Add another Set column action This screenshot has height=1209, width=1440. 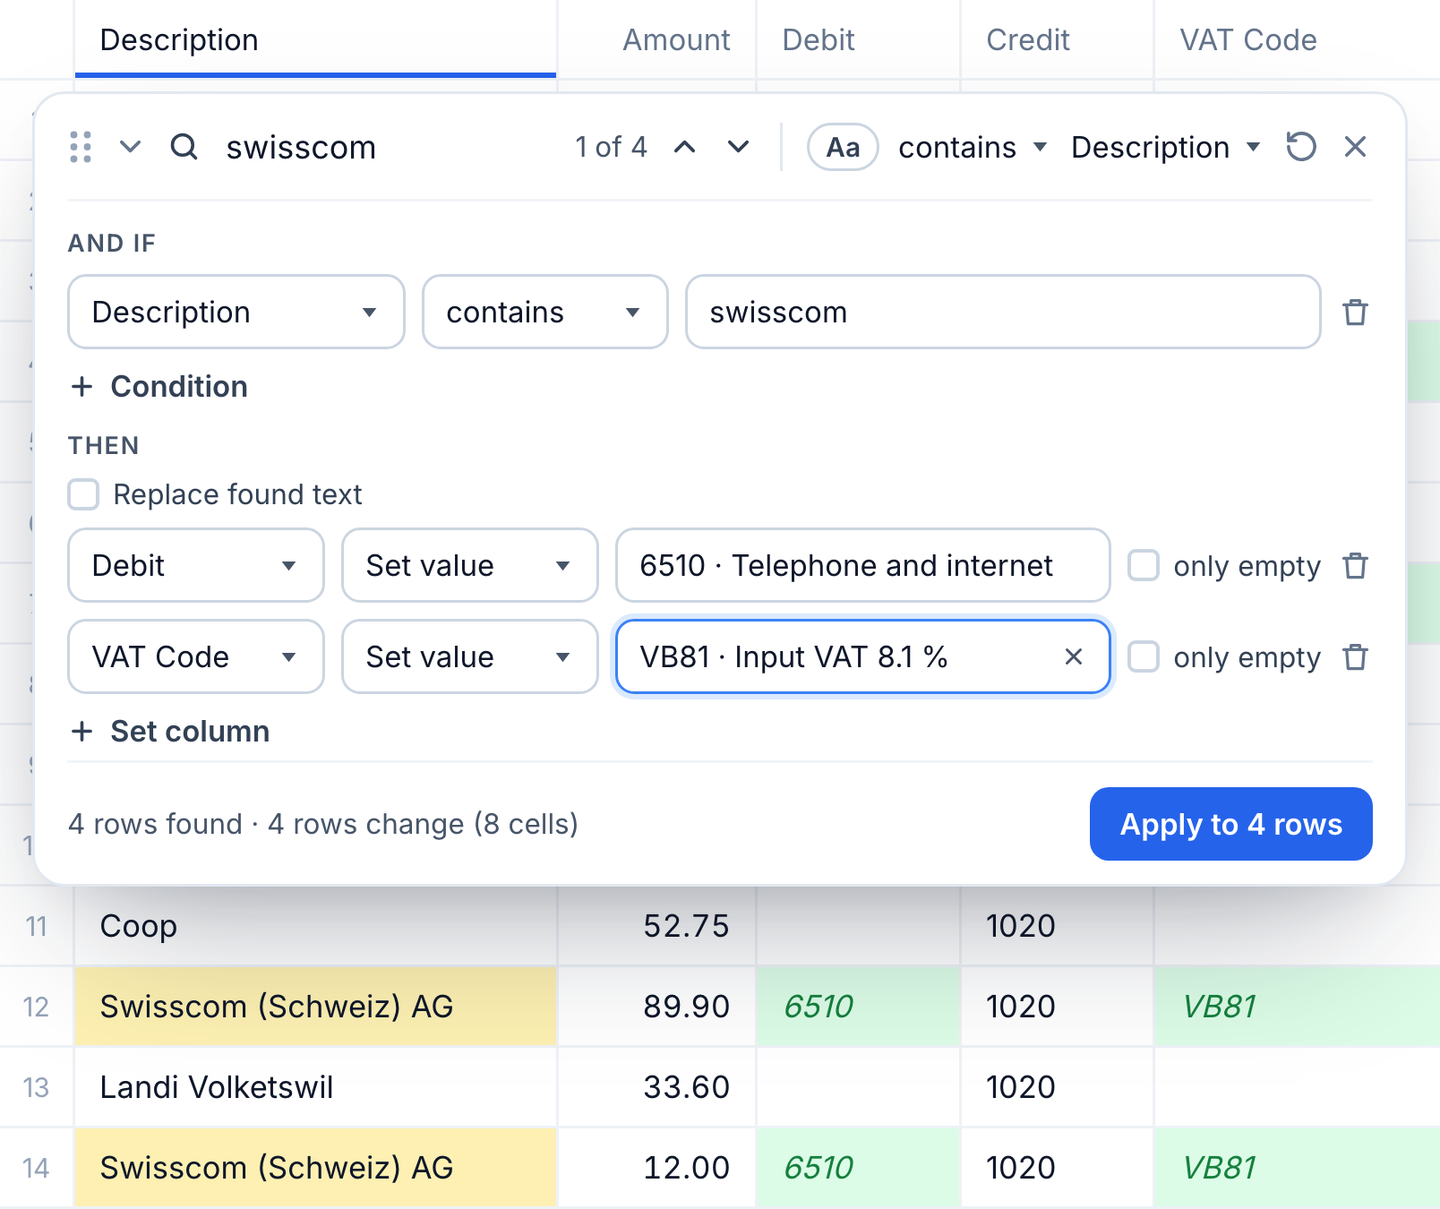171,731
